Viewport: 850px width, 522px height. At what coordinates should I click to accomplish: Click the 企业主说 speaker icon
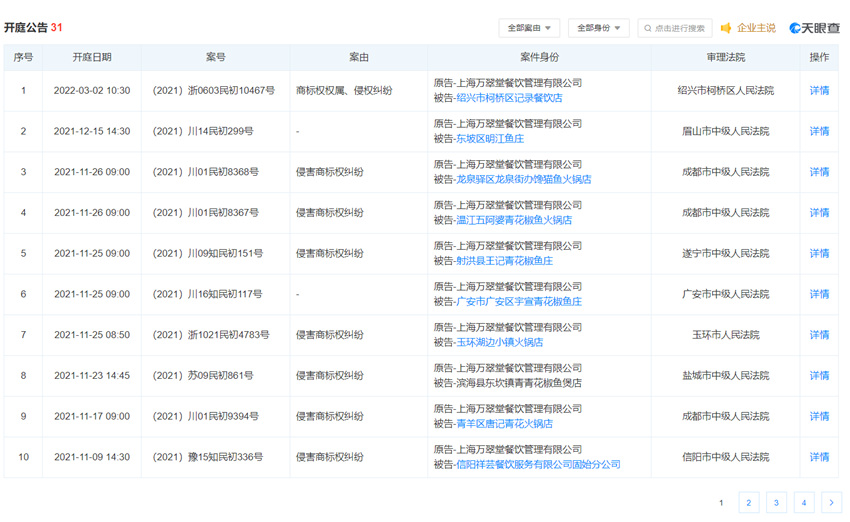point(727,28)
